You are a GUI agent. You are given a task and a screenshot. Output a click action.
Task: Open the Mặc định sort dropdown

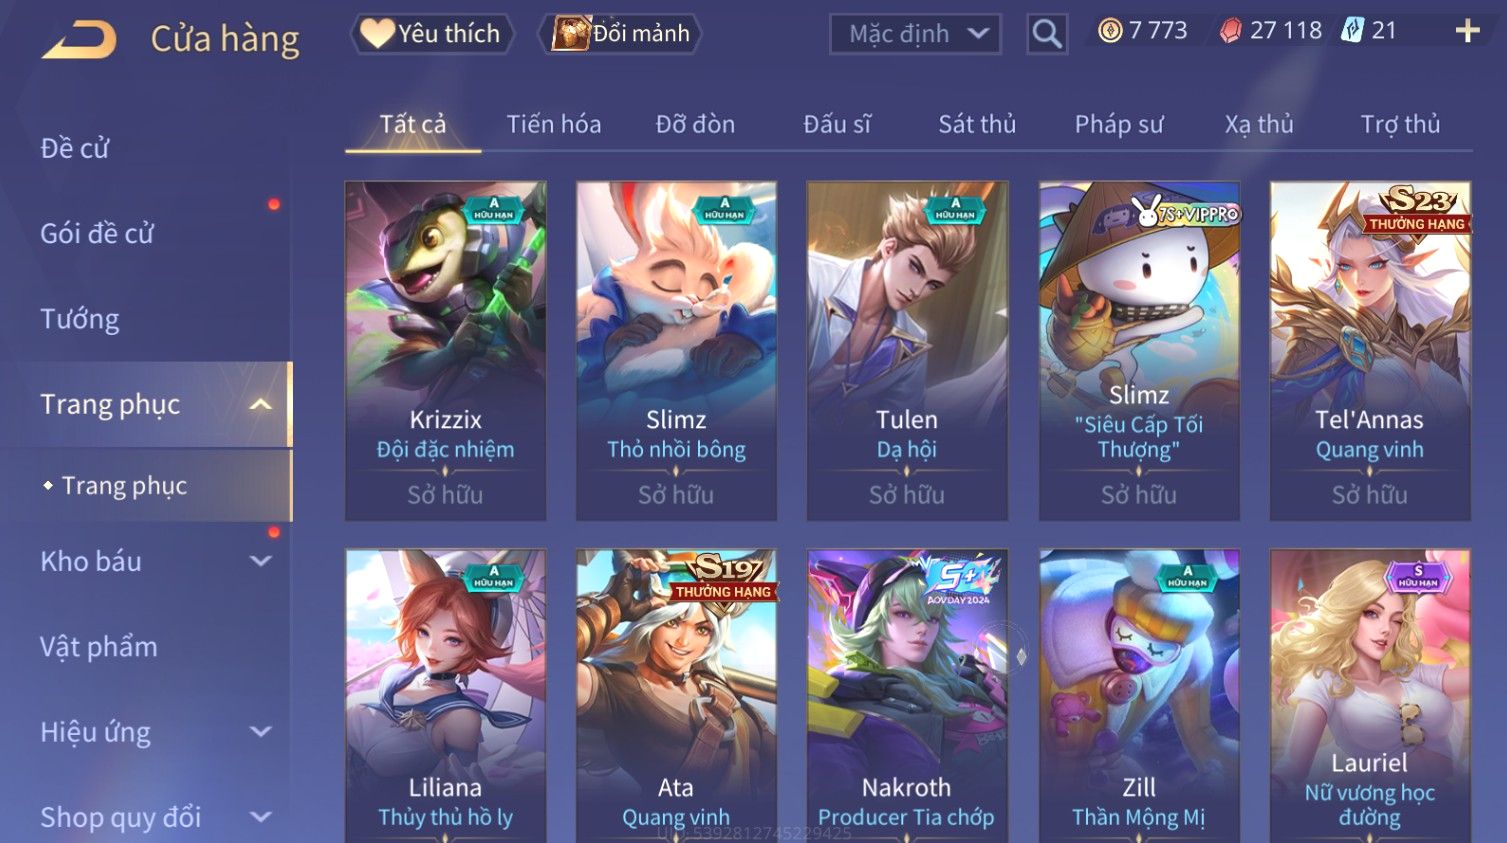914,34
